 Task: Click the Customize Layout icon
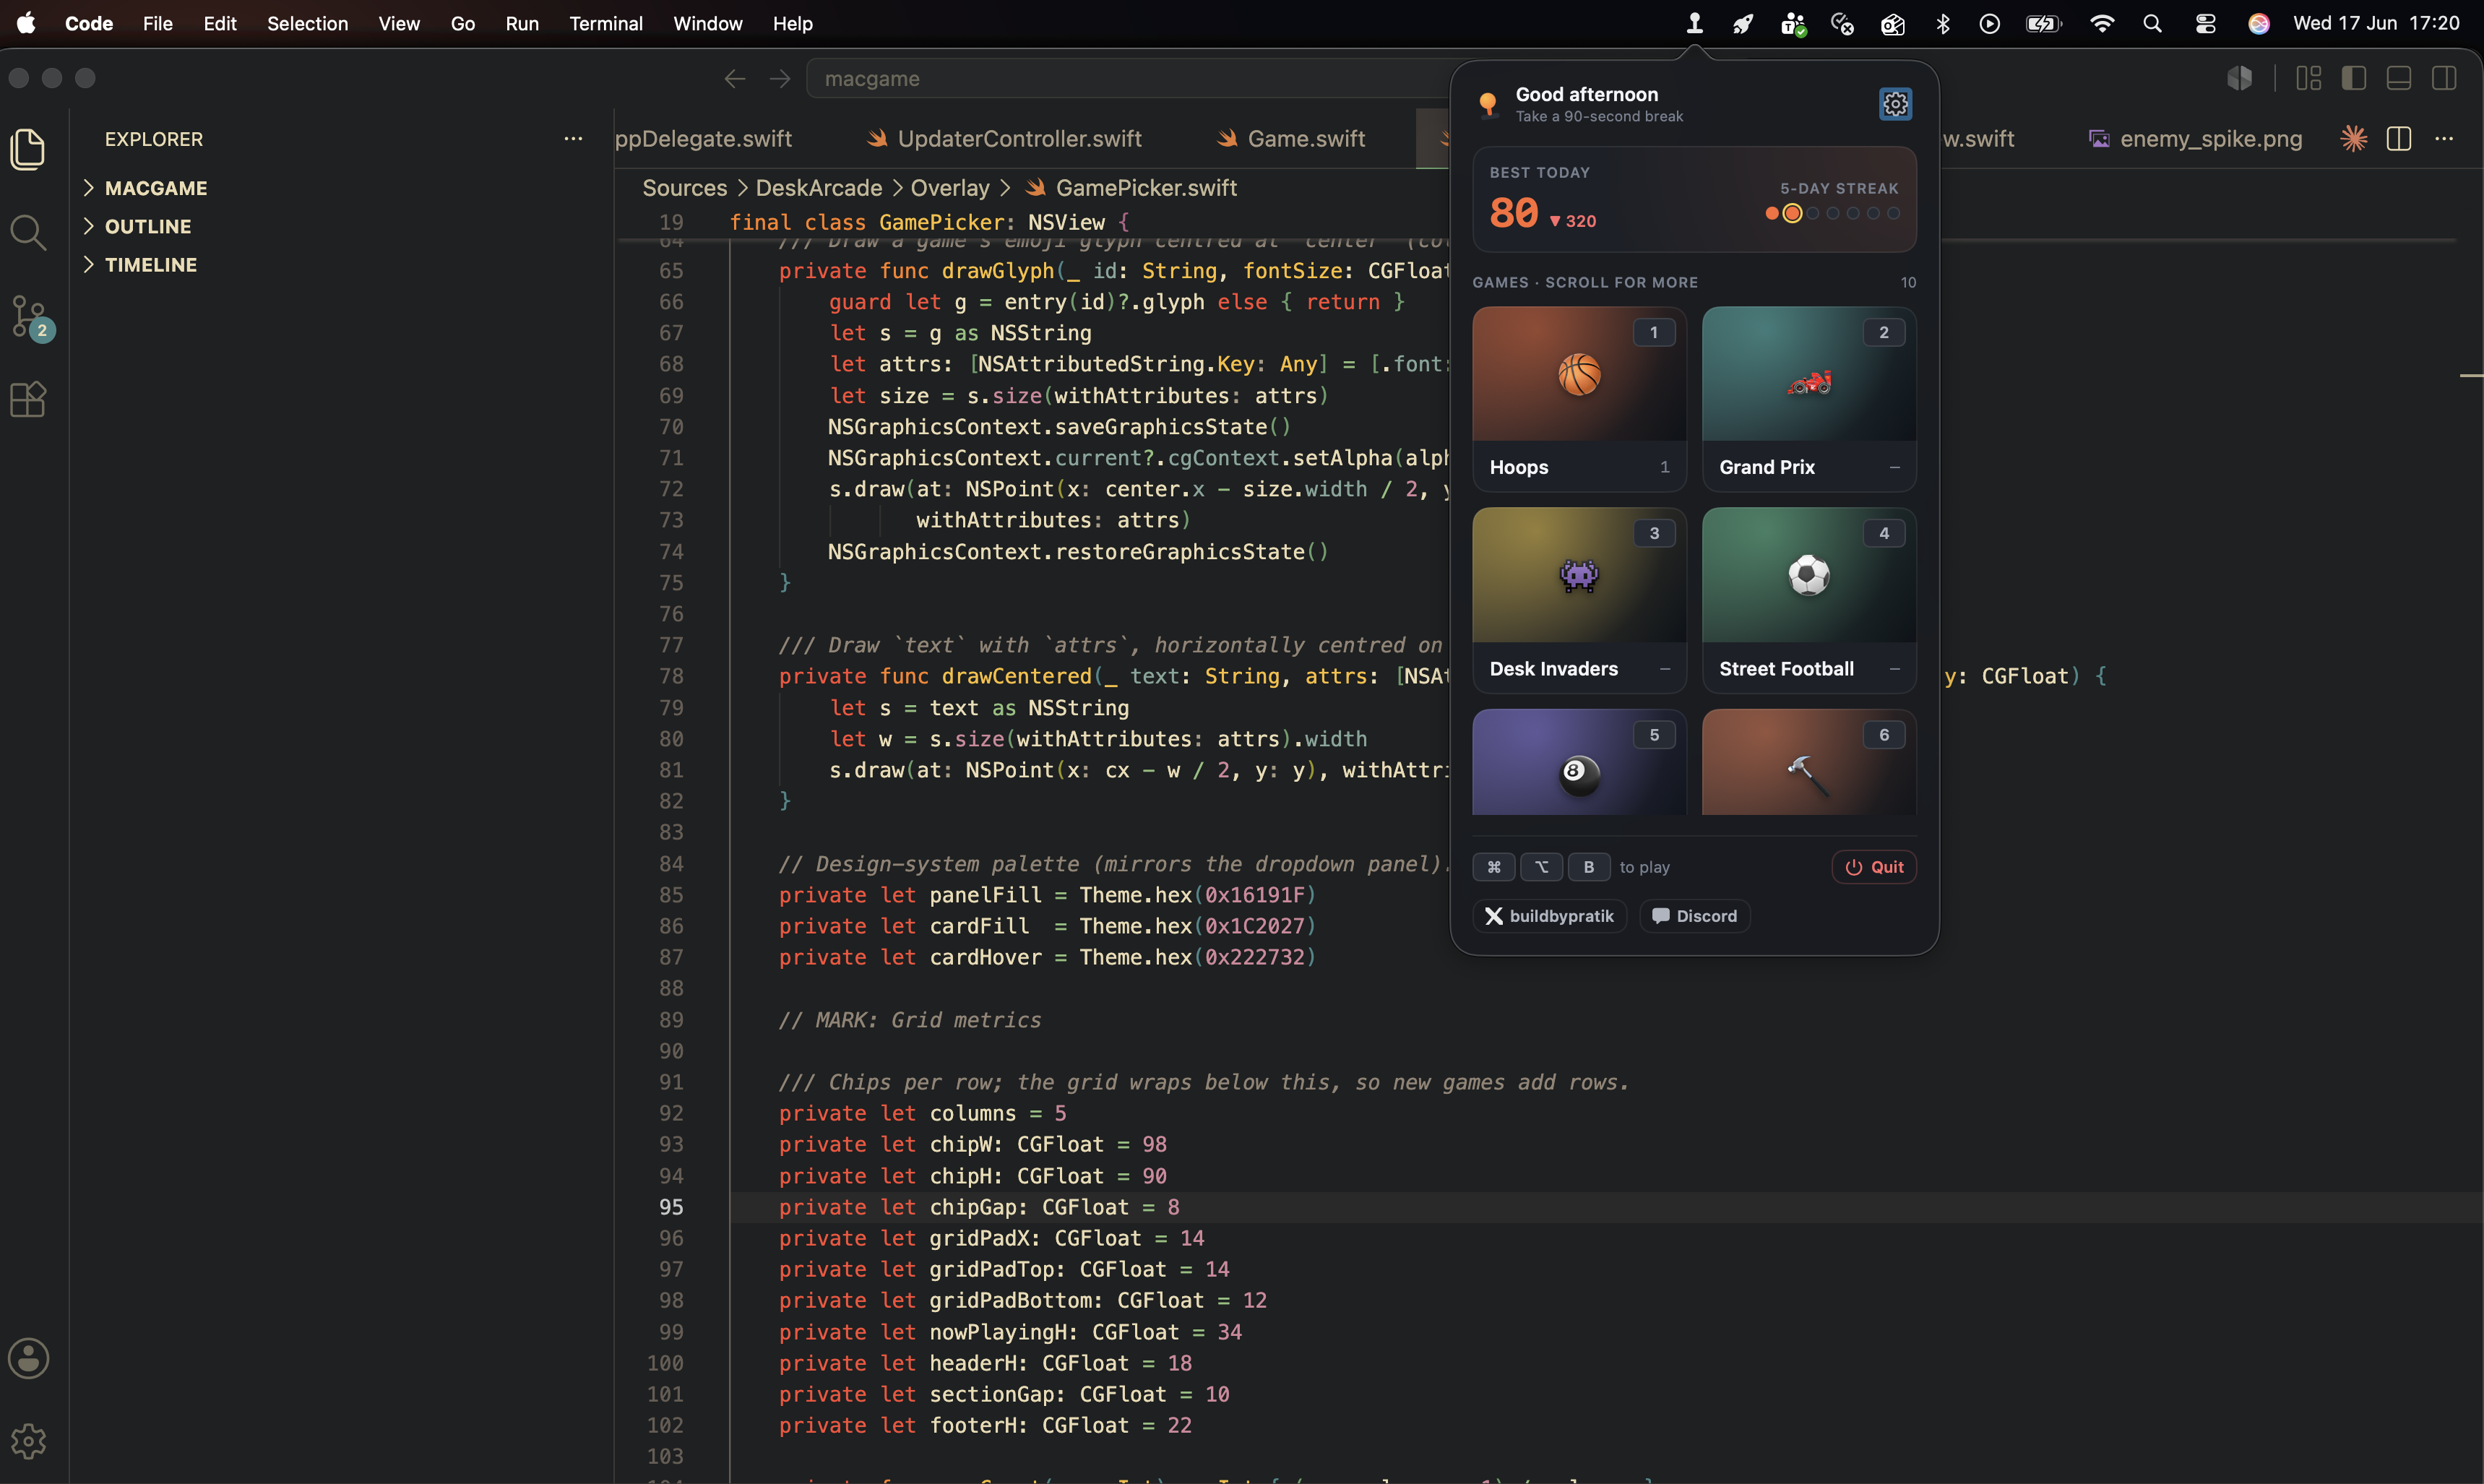[x=2308, y=79]
